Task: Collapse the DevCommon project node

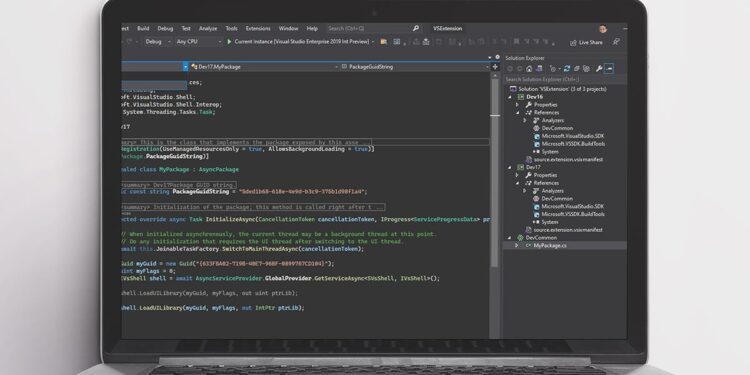Action: point(510,238)
